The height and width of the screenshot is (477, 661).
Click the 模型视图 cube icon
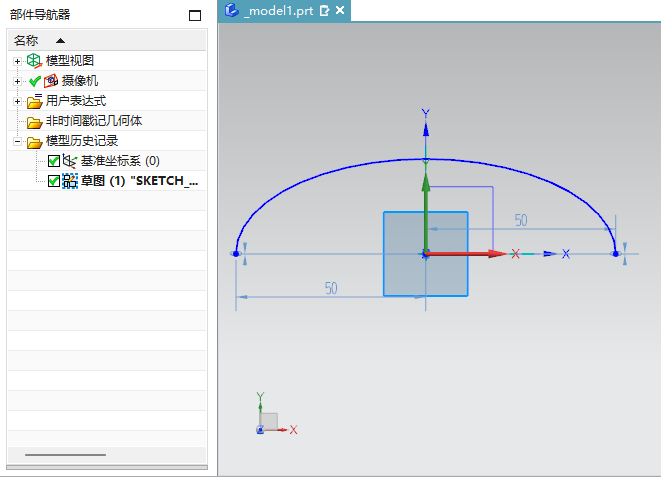[34, 61]
